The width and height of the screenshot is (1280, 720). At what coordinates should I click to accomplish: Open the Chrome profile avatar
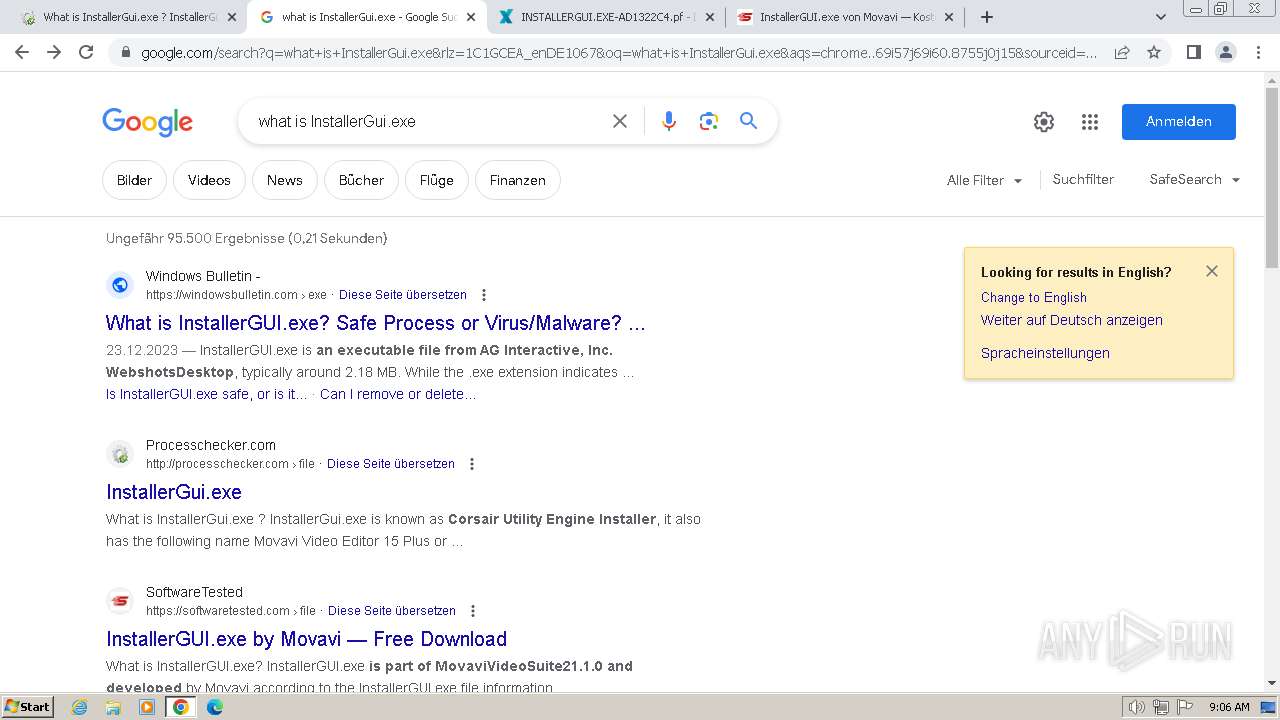point(1225,52)
